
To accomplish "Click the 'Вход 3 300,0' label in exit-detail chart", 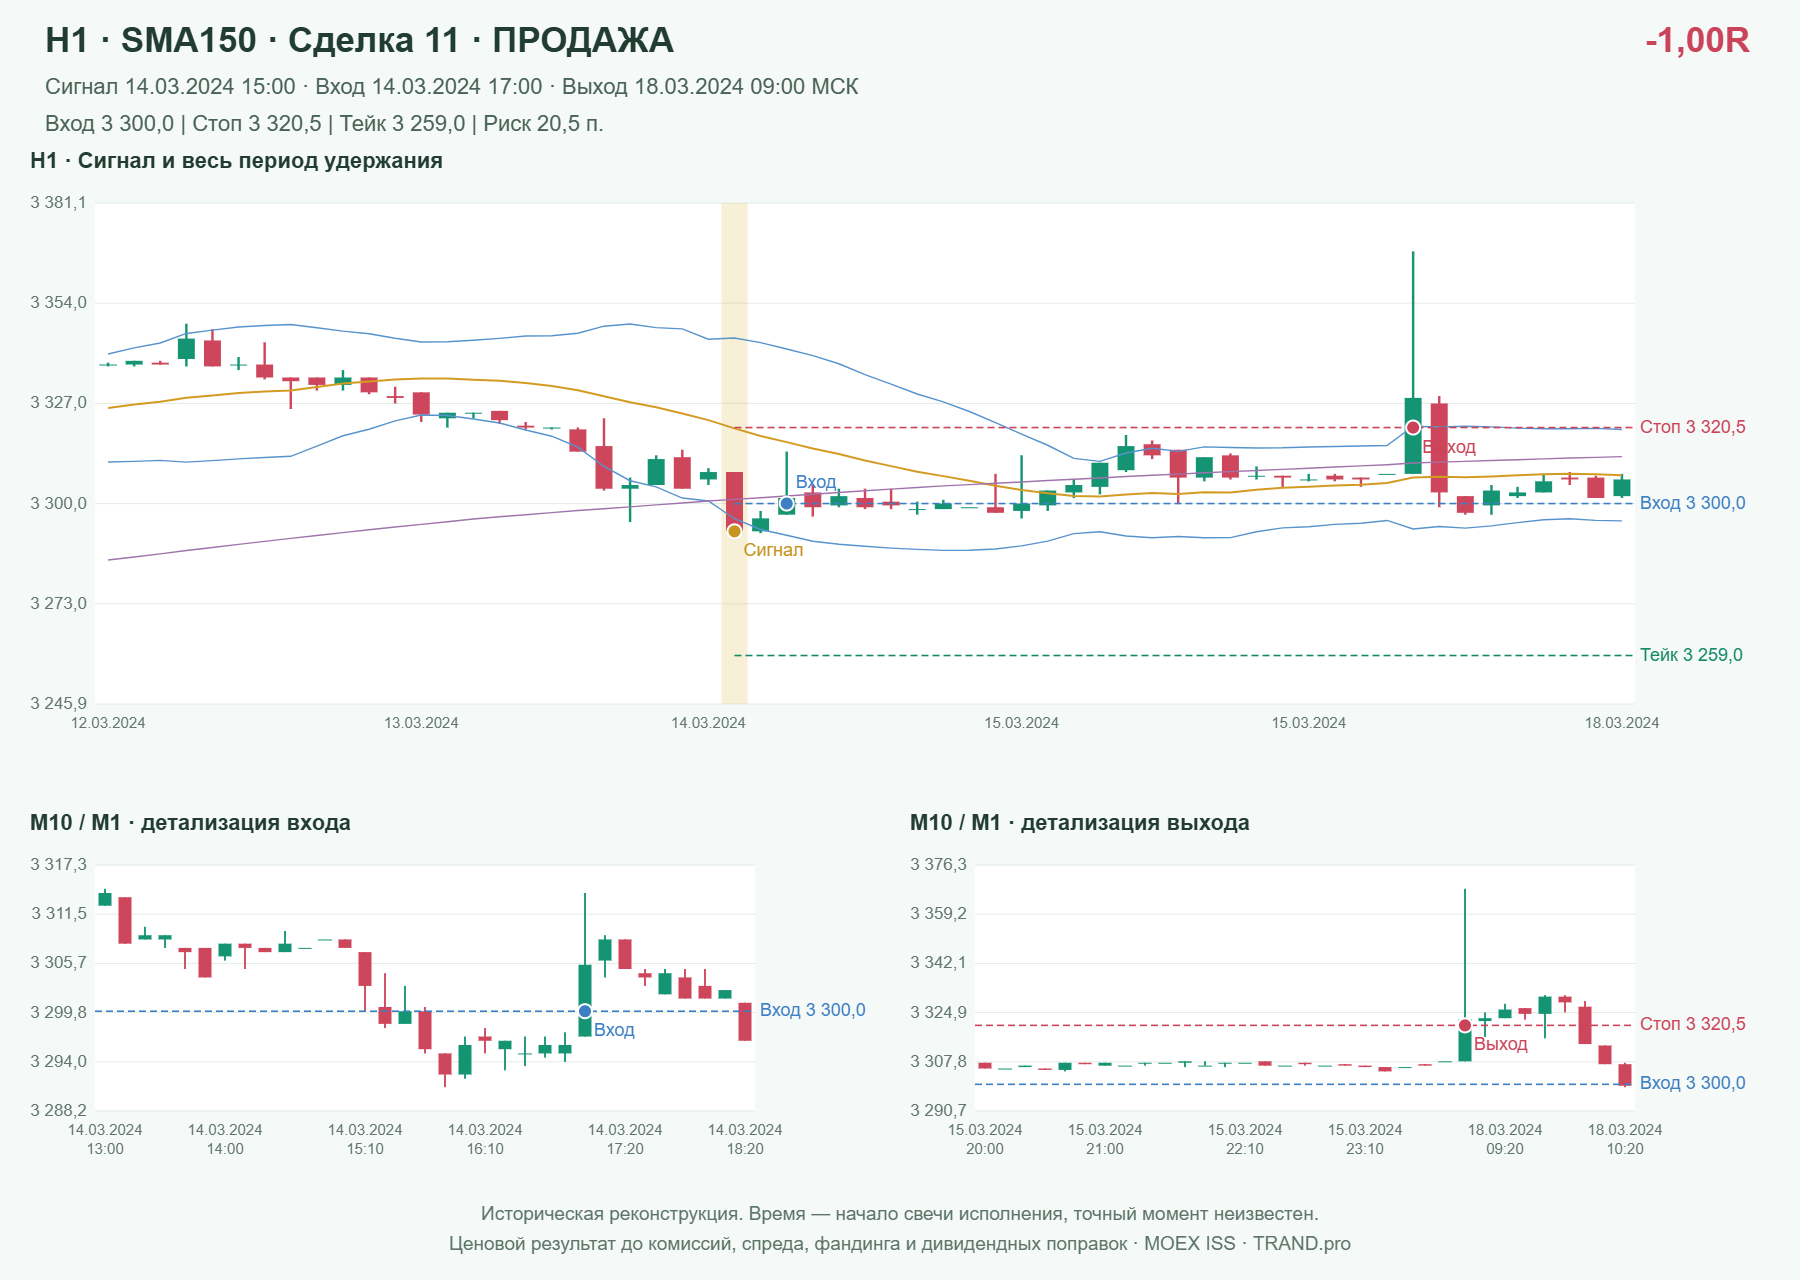I will [x=1693, y=1083].
